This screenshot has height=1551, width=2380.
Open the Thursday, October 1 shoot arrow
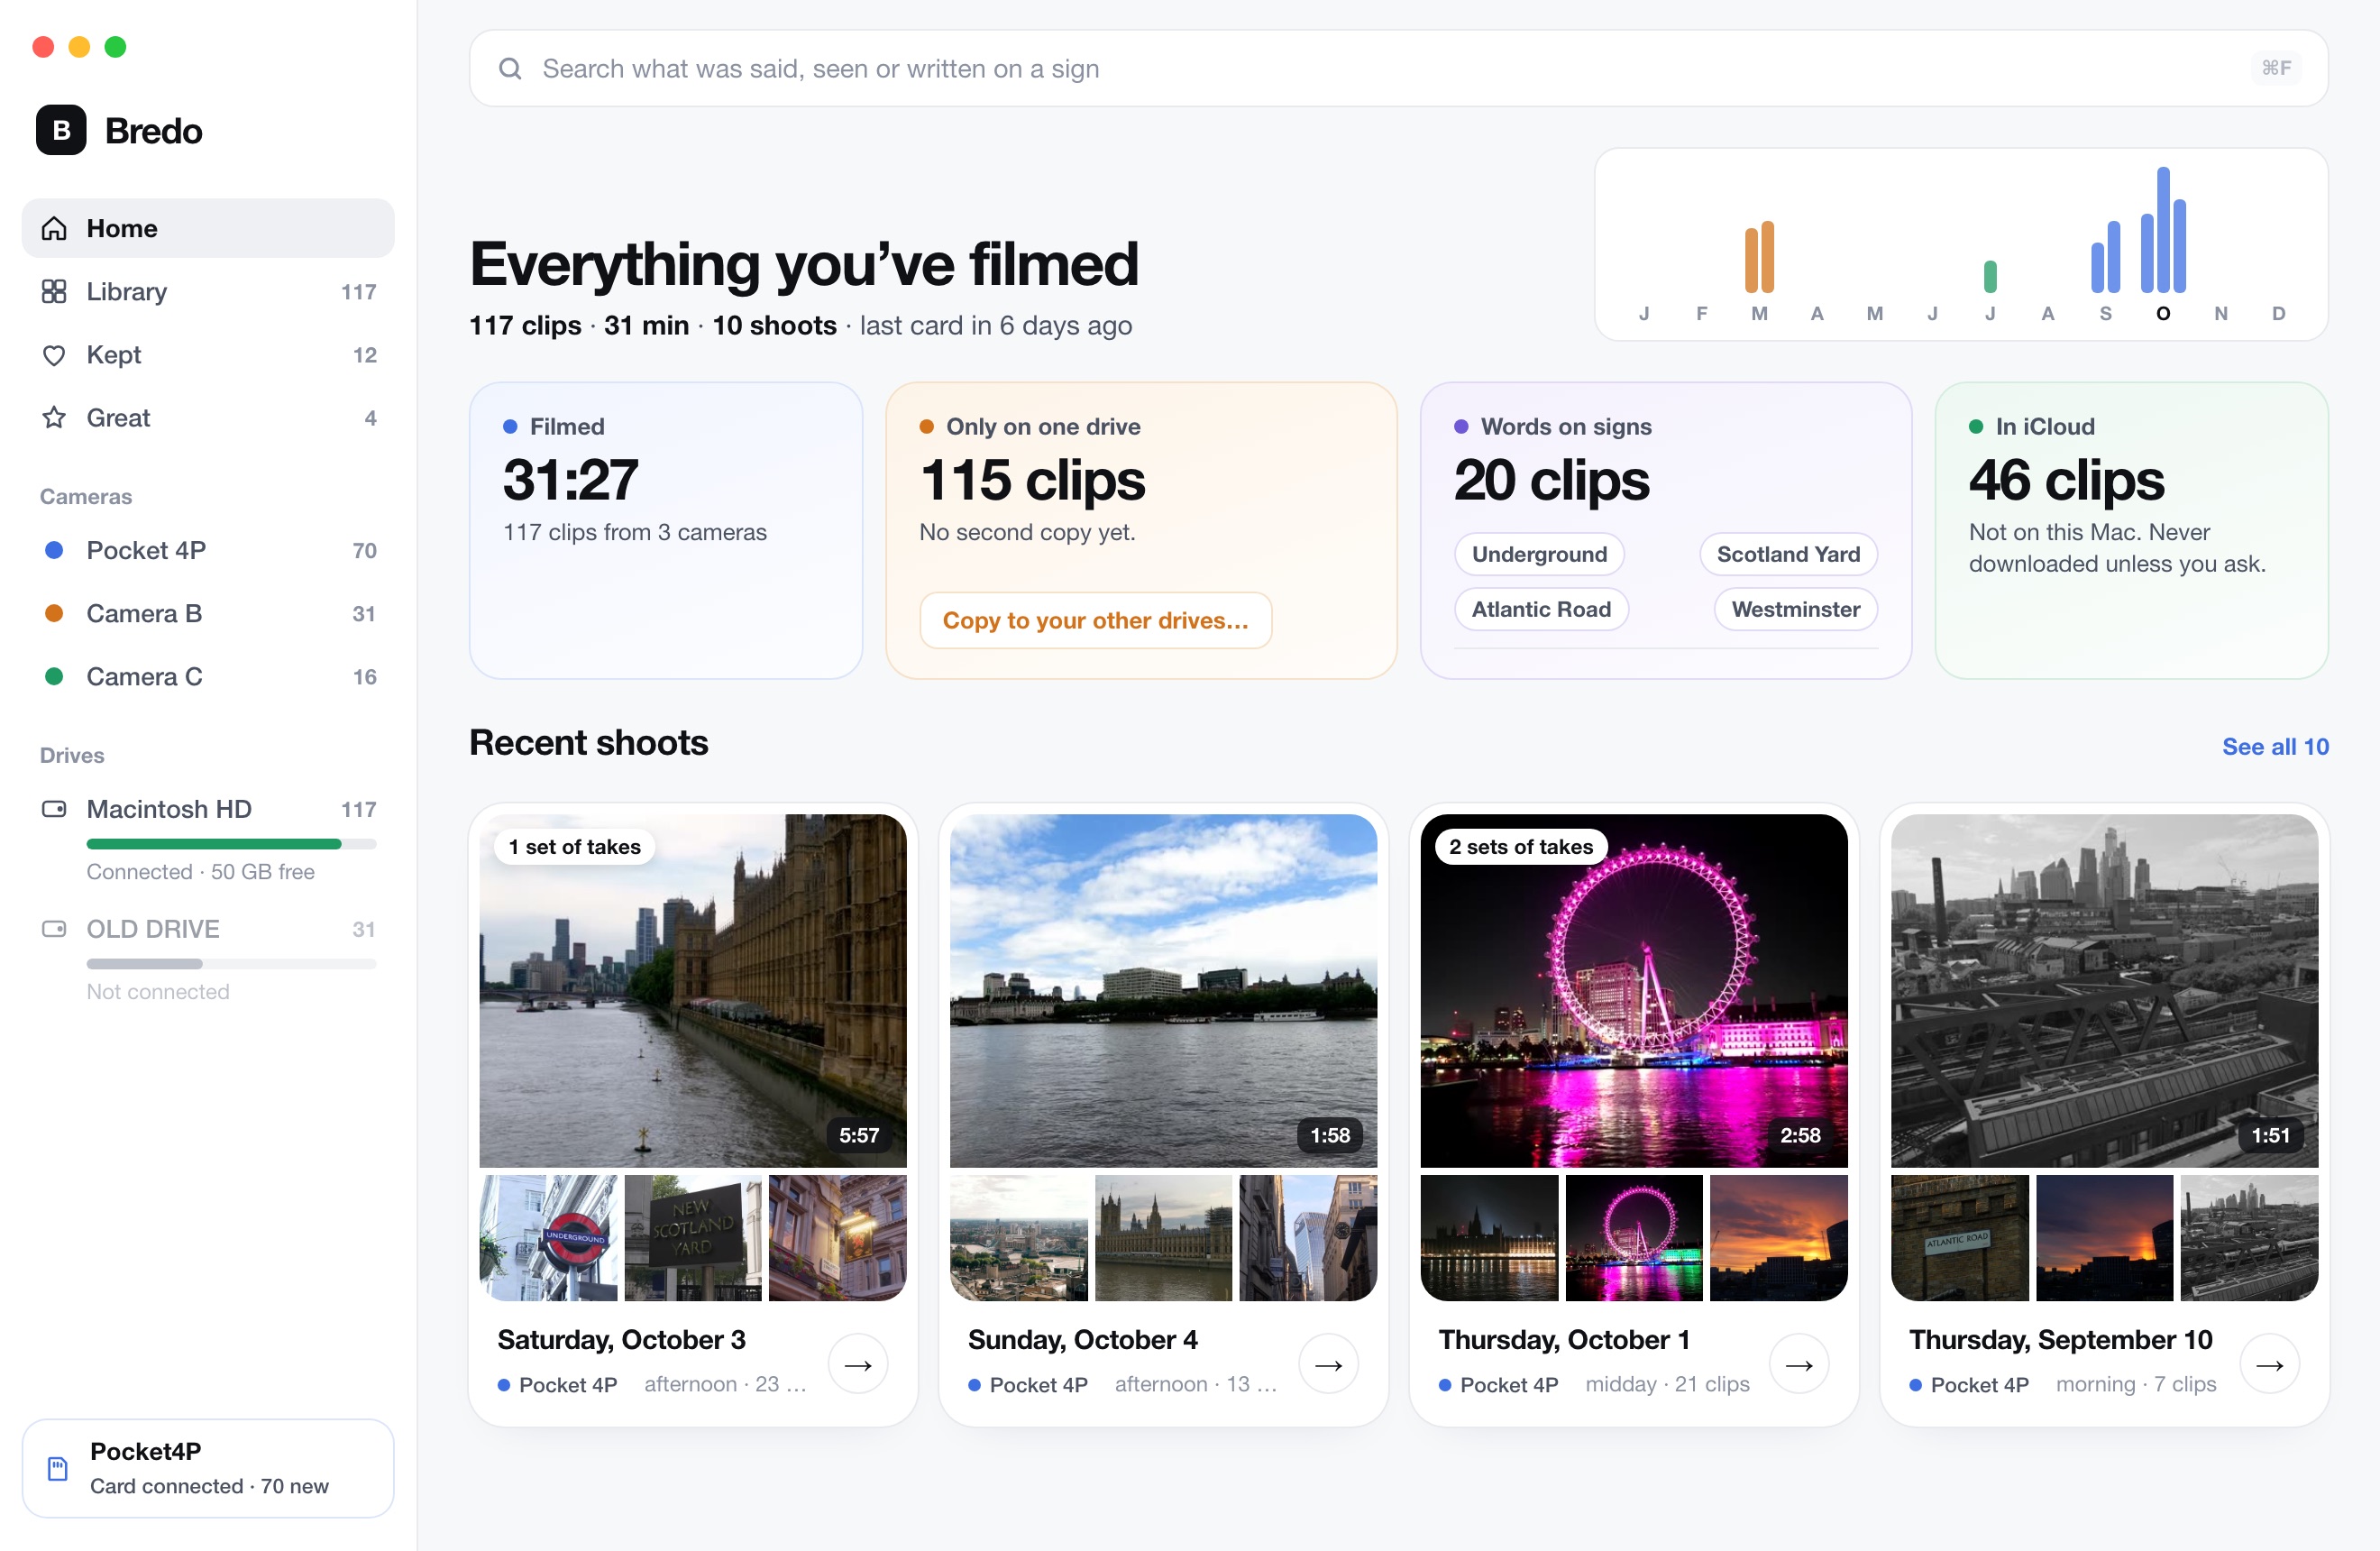[x=1799, y=1364]
